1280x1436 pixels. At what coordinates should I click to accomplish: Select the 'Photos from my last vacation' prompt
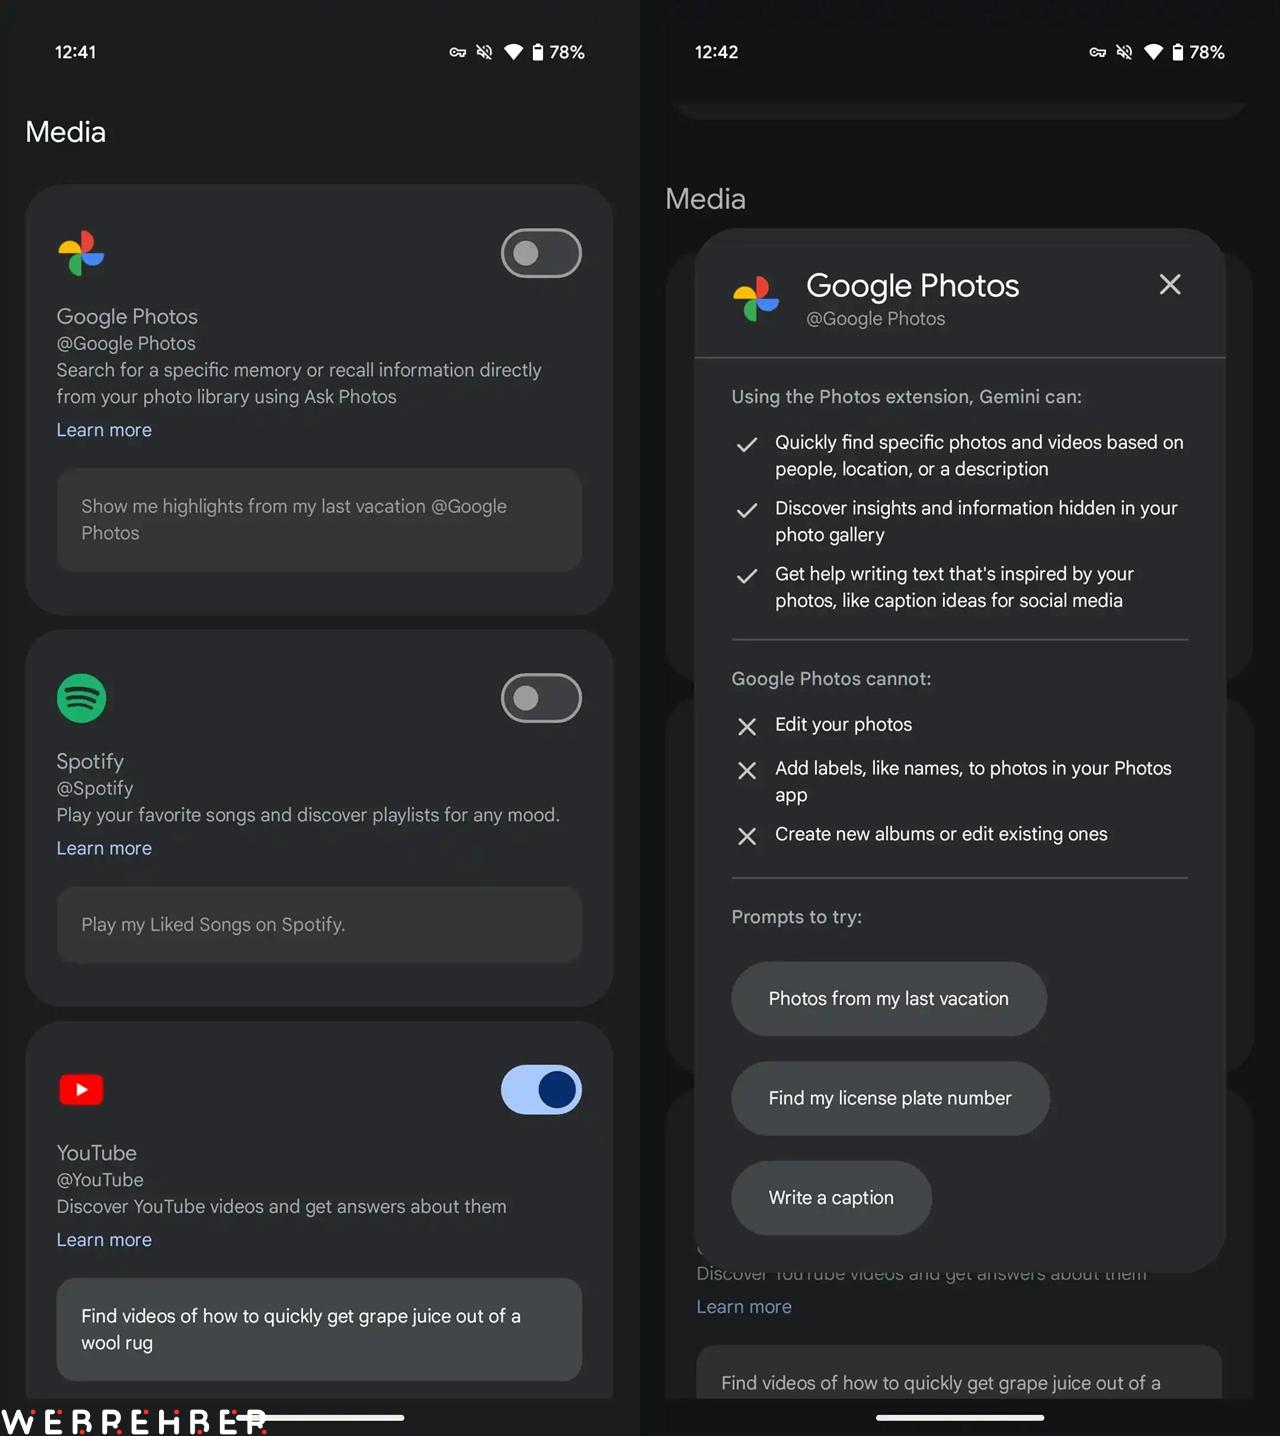(889, 999)
